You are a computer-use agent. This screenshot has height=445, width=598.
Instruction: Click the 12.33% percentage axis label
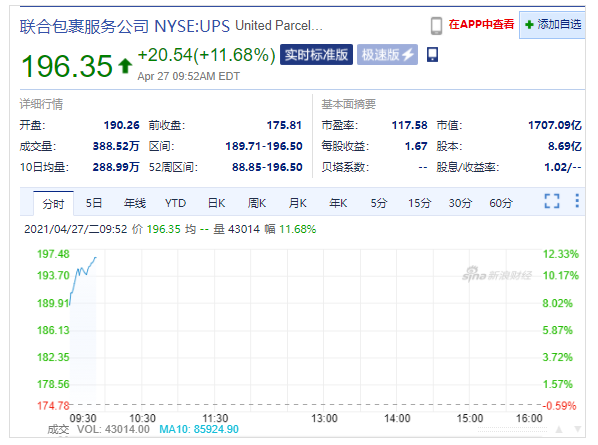561,254
